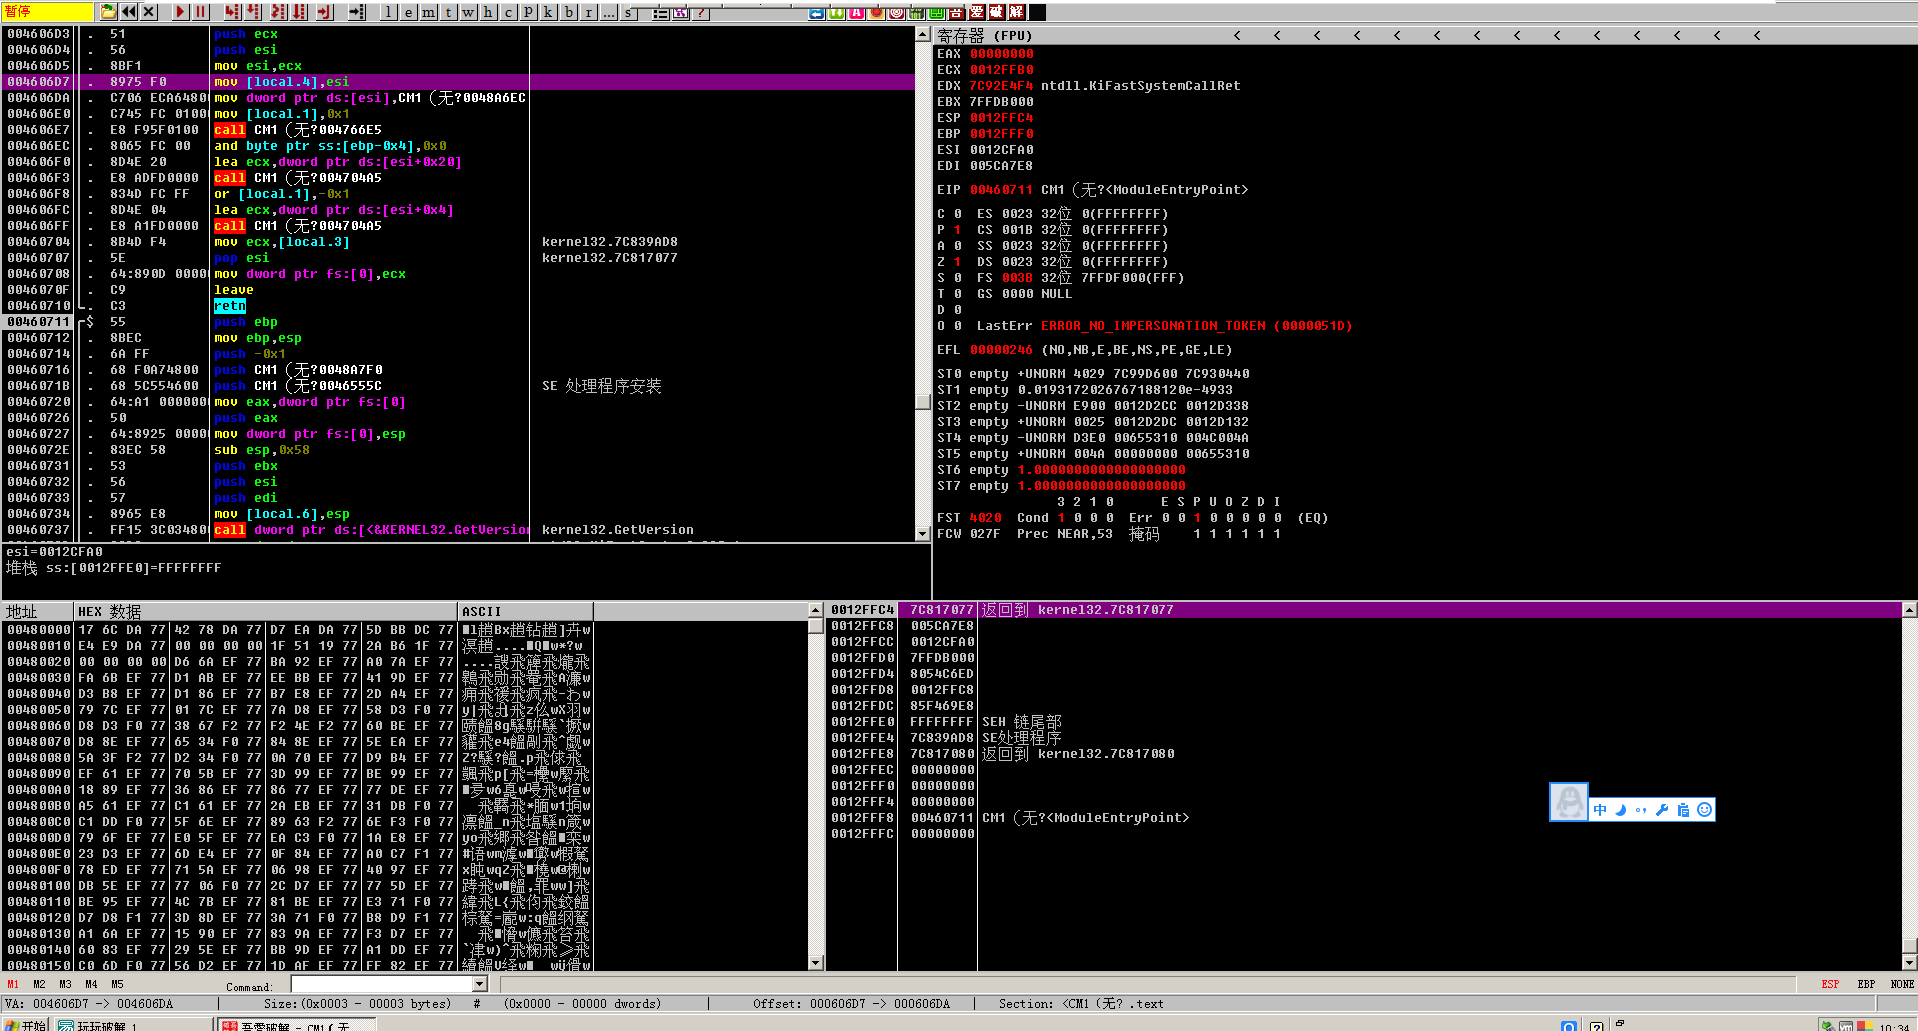Click the Step Over toolbar icon

(253, 12)
